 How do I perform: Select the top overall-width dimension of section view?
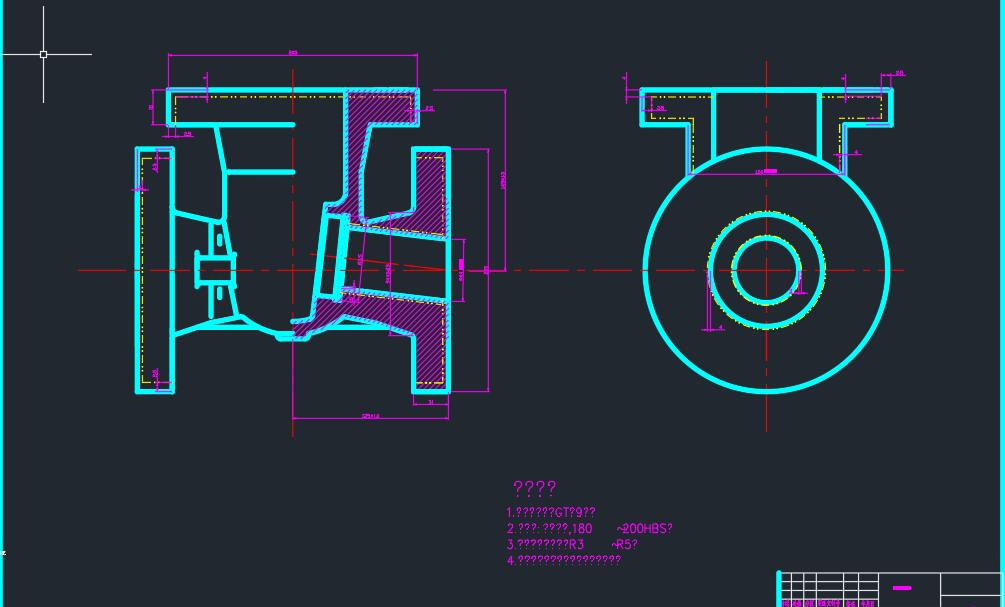[293, 55]
